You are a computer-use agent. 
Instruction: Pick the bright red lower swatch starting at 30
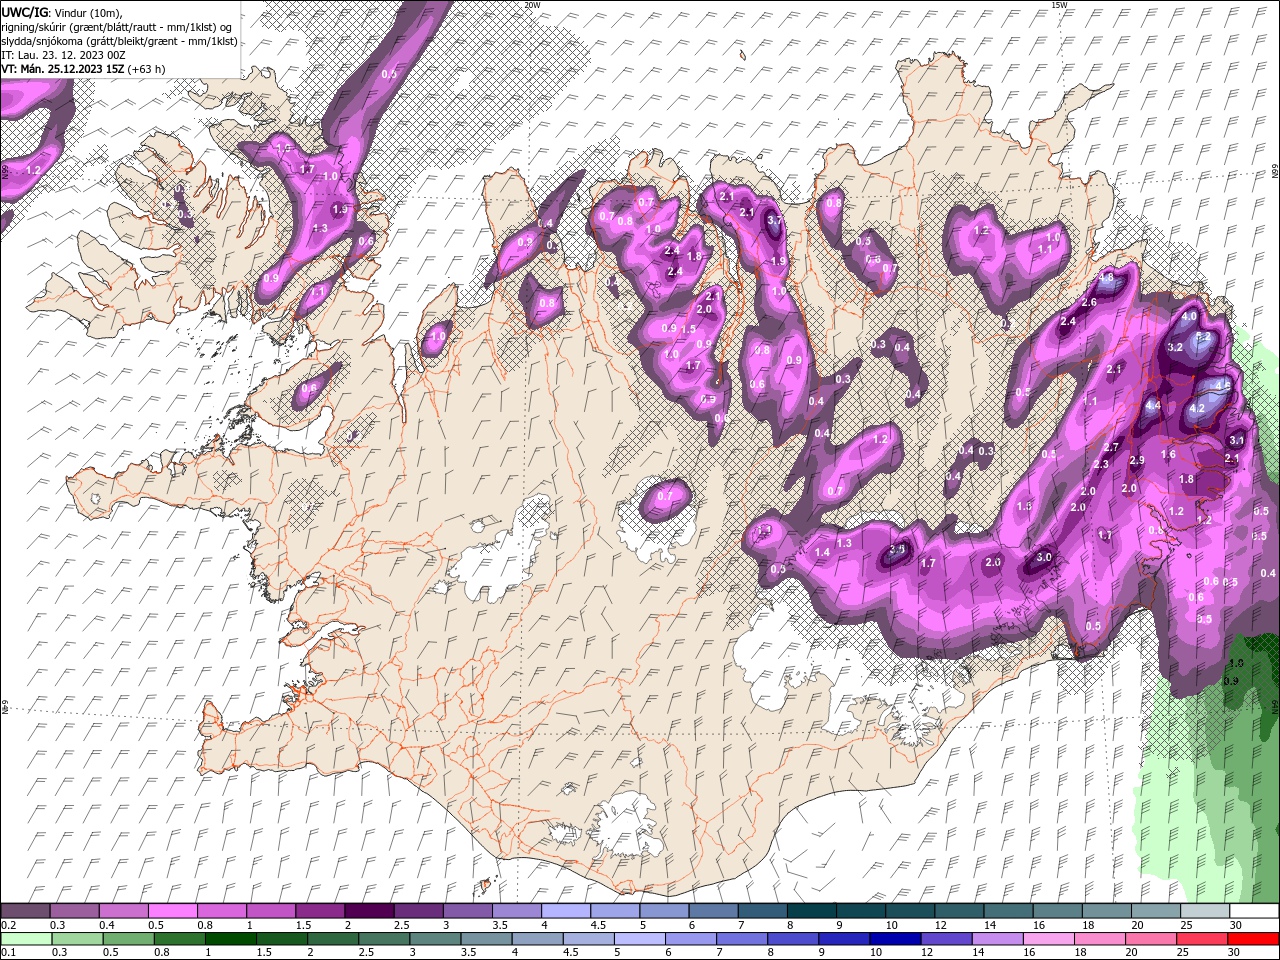point(1254,938)
